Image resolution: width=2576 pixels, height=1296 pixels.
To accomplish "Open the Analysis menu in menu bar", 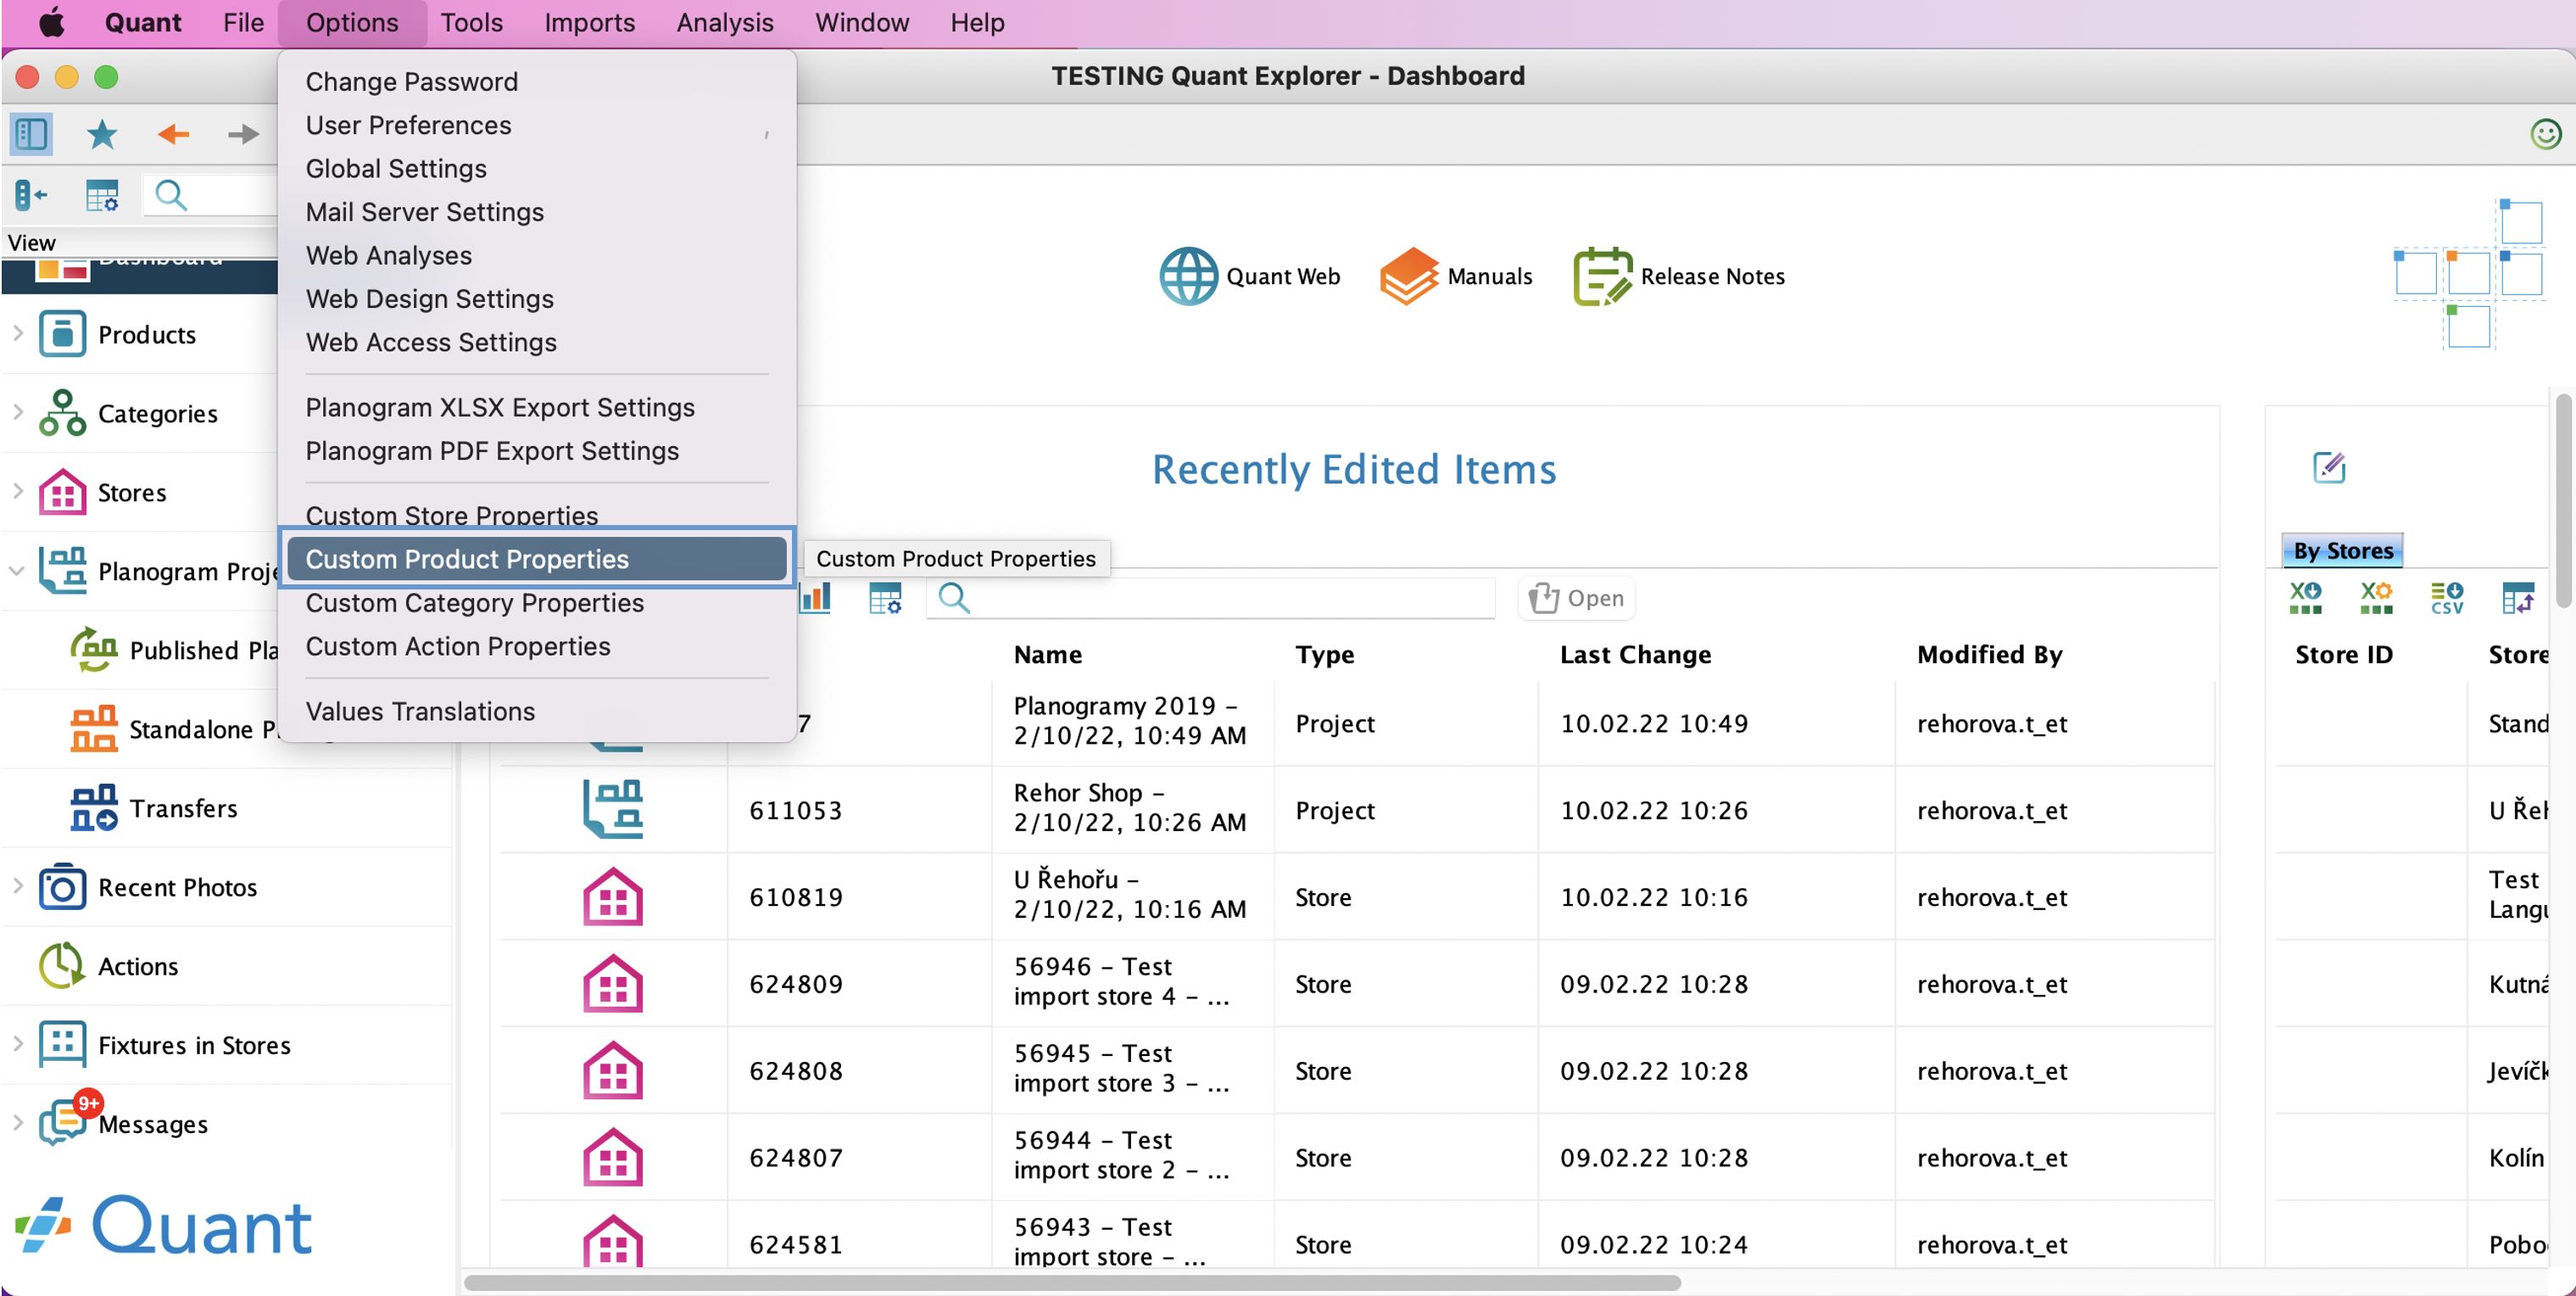I will 724,22.
